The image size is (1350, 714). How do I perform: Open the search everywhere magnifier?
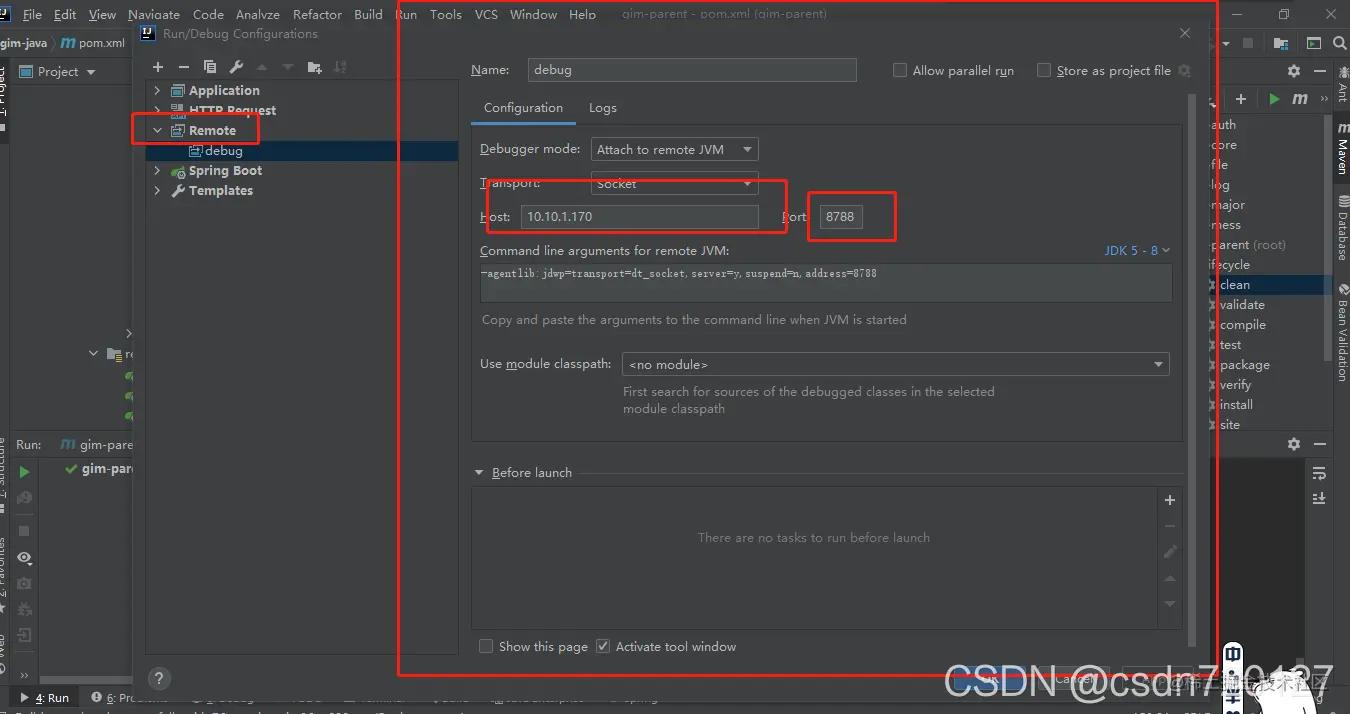tap(1341, 43)
